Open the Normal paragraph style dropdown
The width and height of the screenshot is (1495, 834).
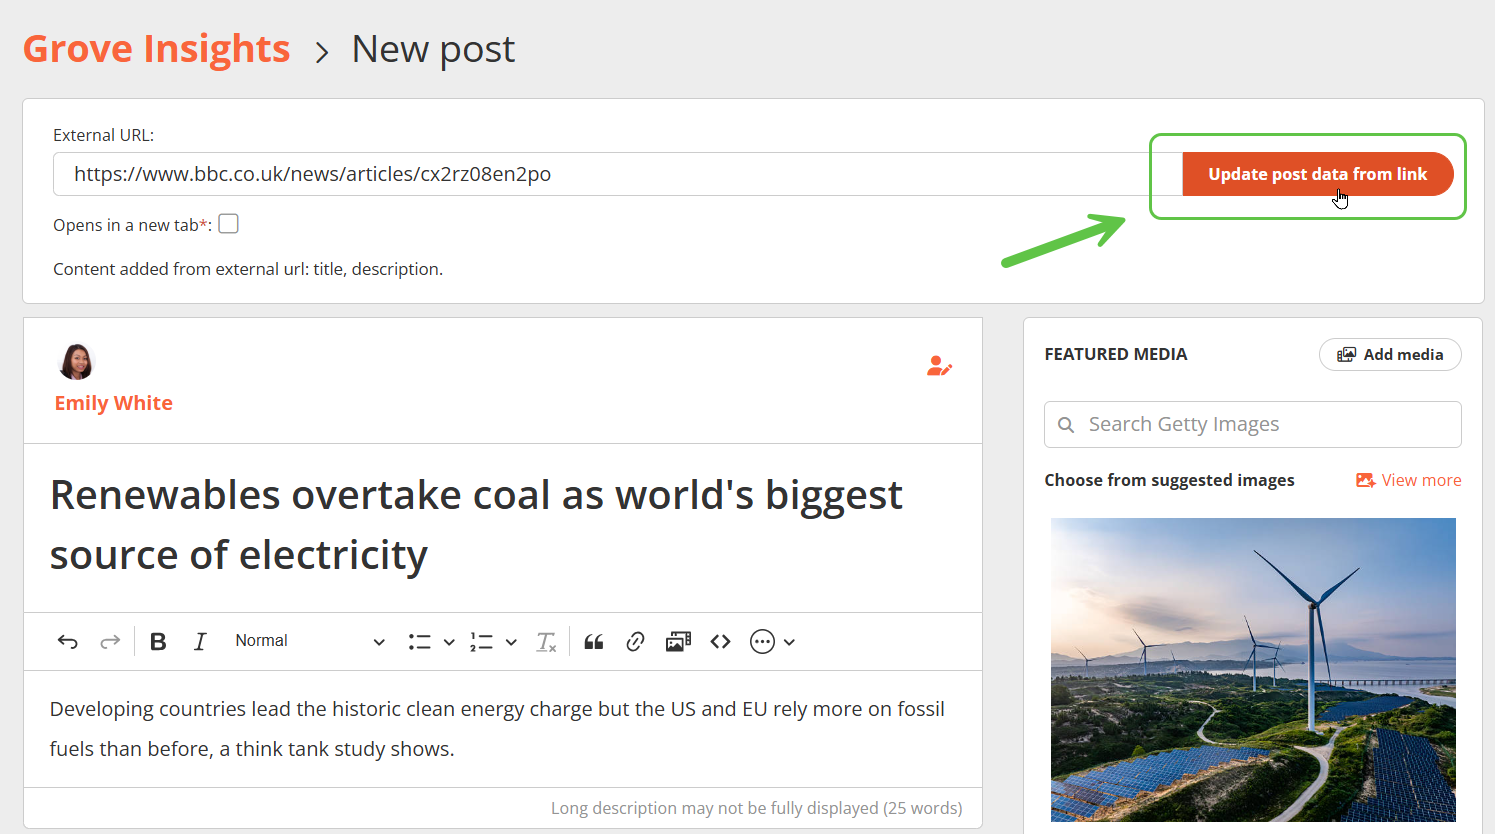(x=310, y=641)
